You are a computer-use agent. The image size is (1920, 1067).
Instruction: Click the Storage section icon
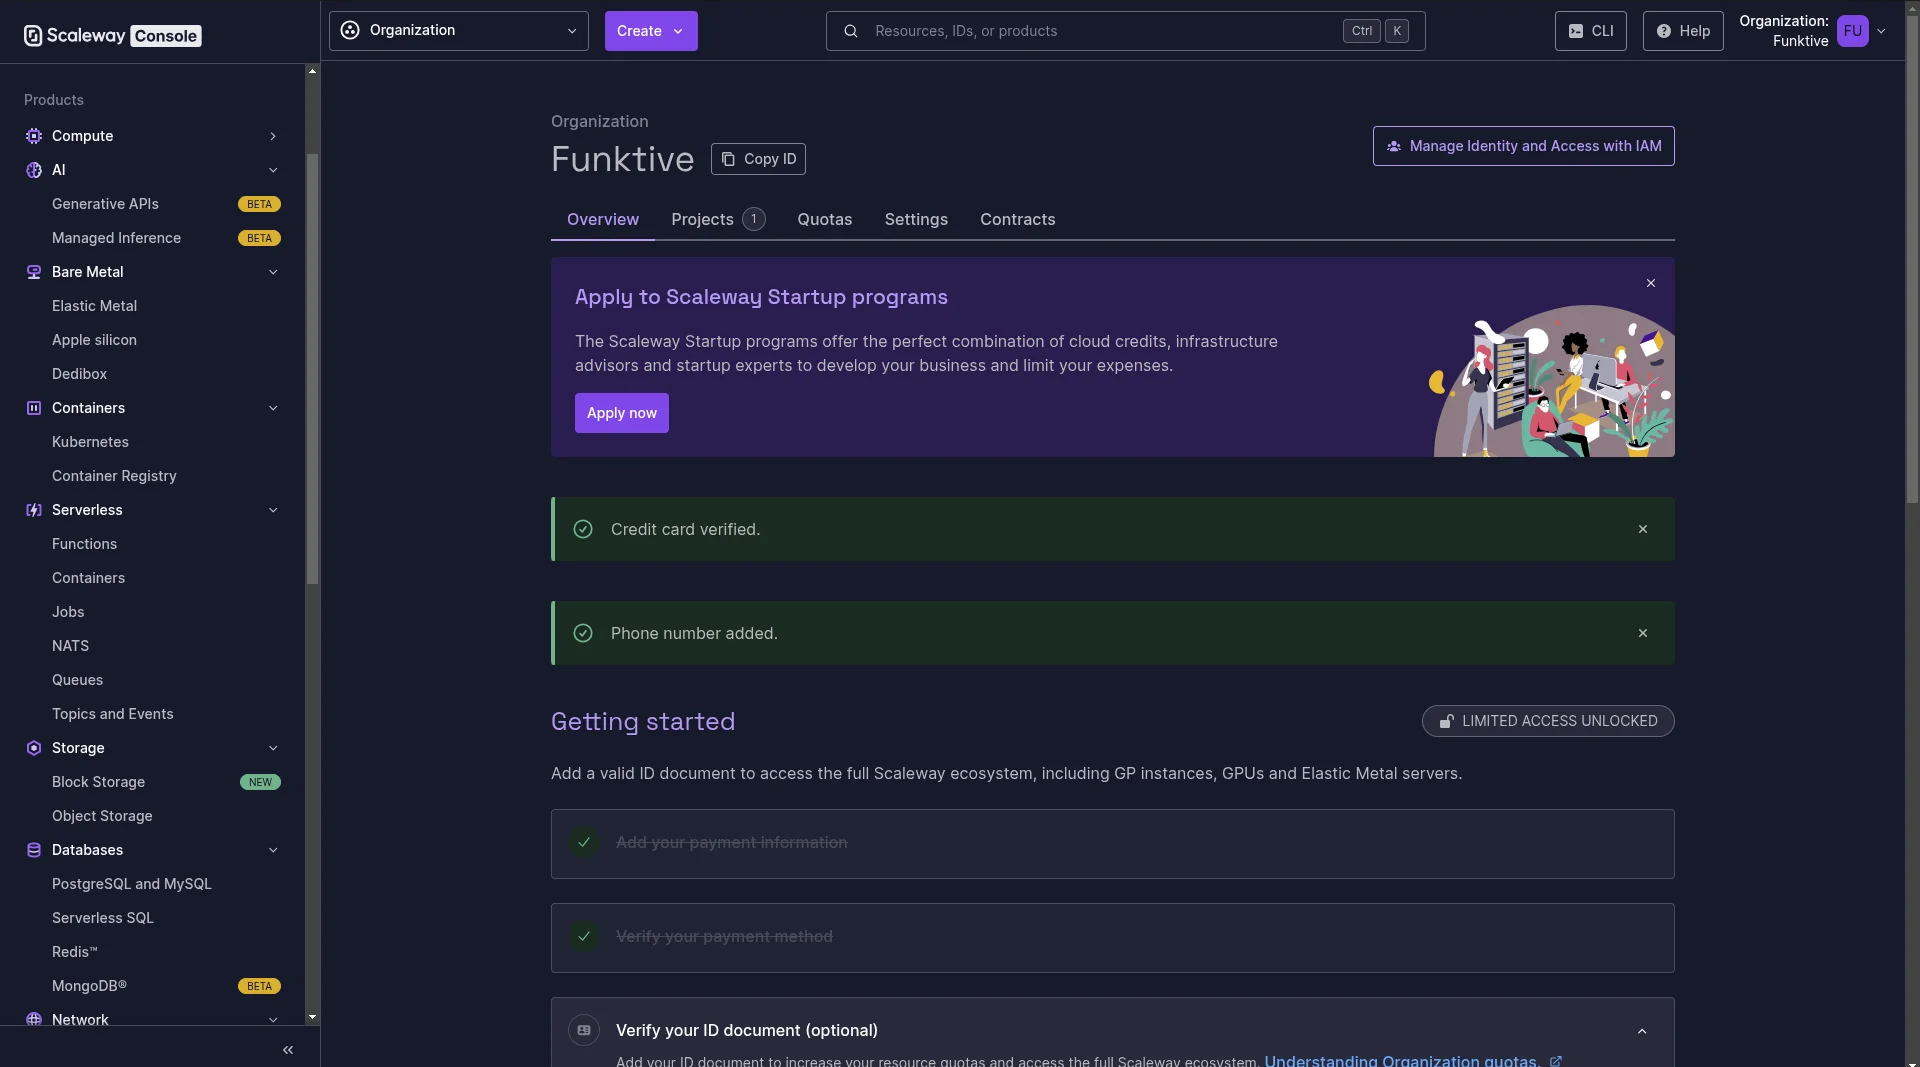pos(34,748)
